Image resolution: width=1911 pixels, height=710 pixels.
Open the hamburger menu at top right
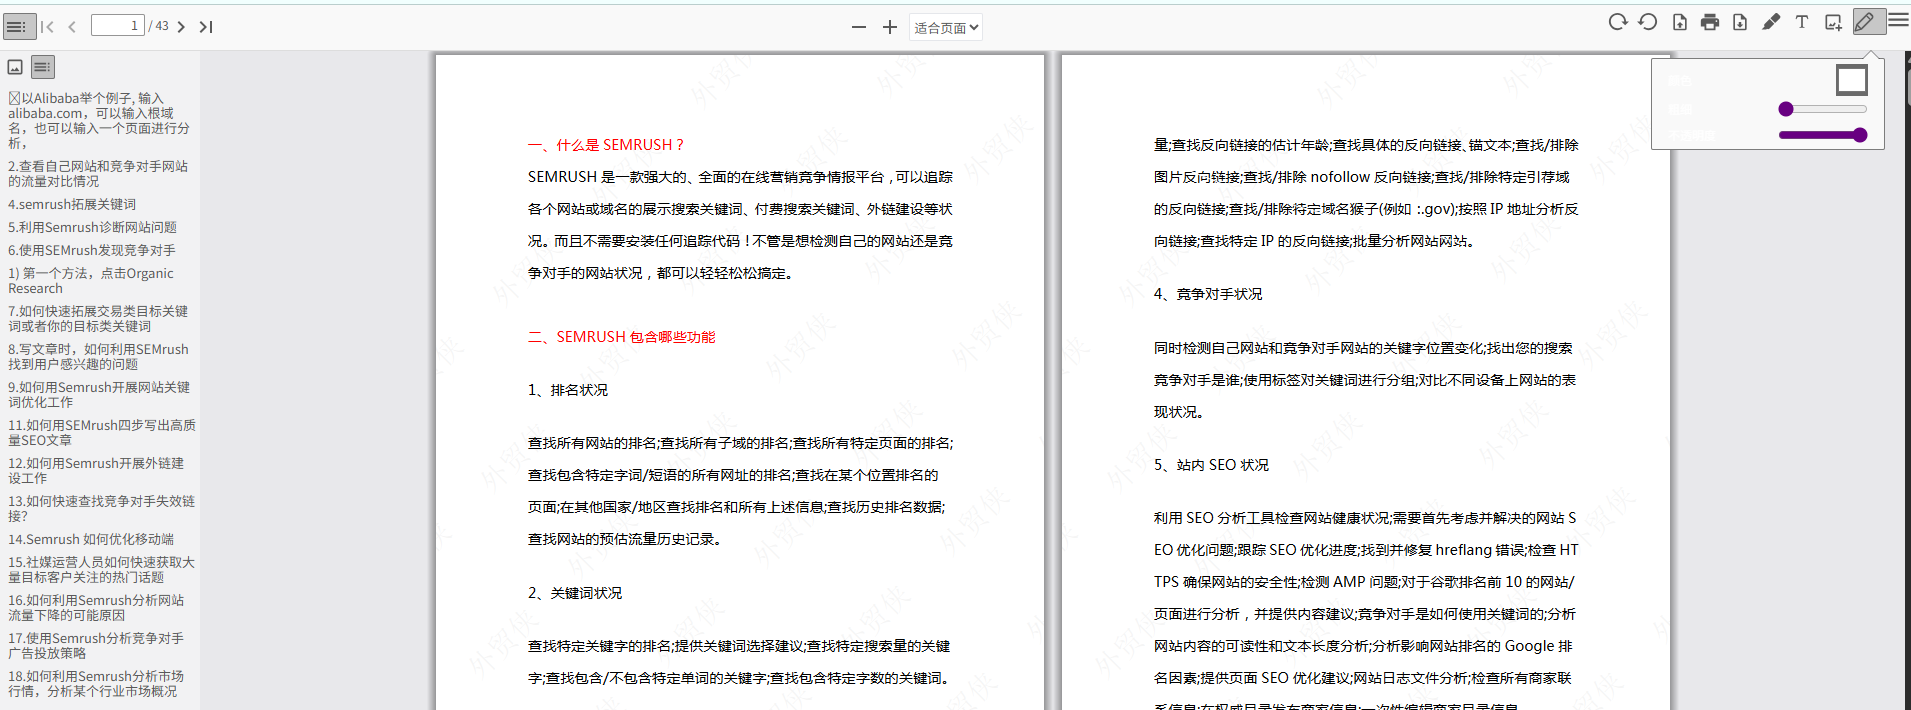(x=1898, y=20)
